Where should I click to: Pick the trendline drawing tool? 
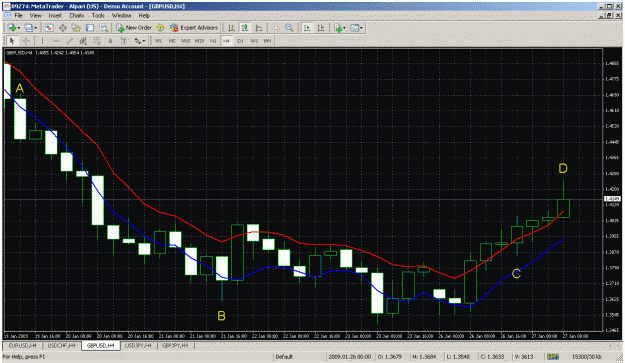click(x=69, y=41)
